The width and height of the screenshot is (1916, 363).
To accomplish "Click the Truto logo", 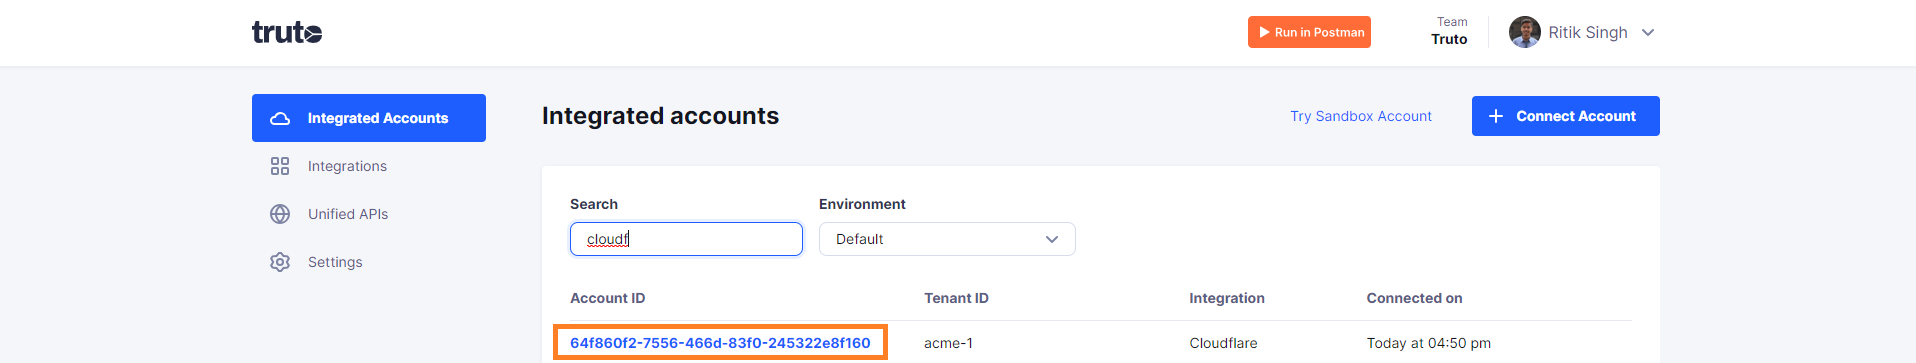I will (x=287, y=32).
